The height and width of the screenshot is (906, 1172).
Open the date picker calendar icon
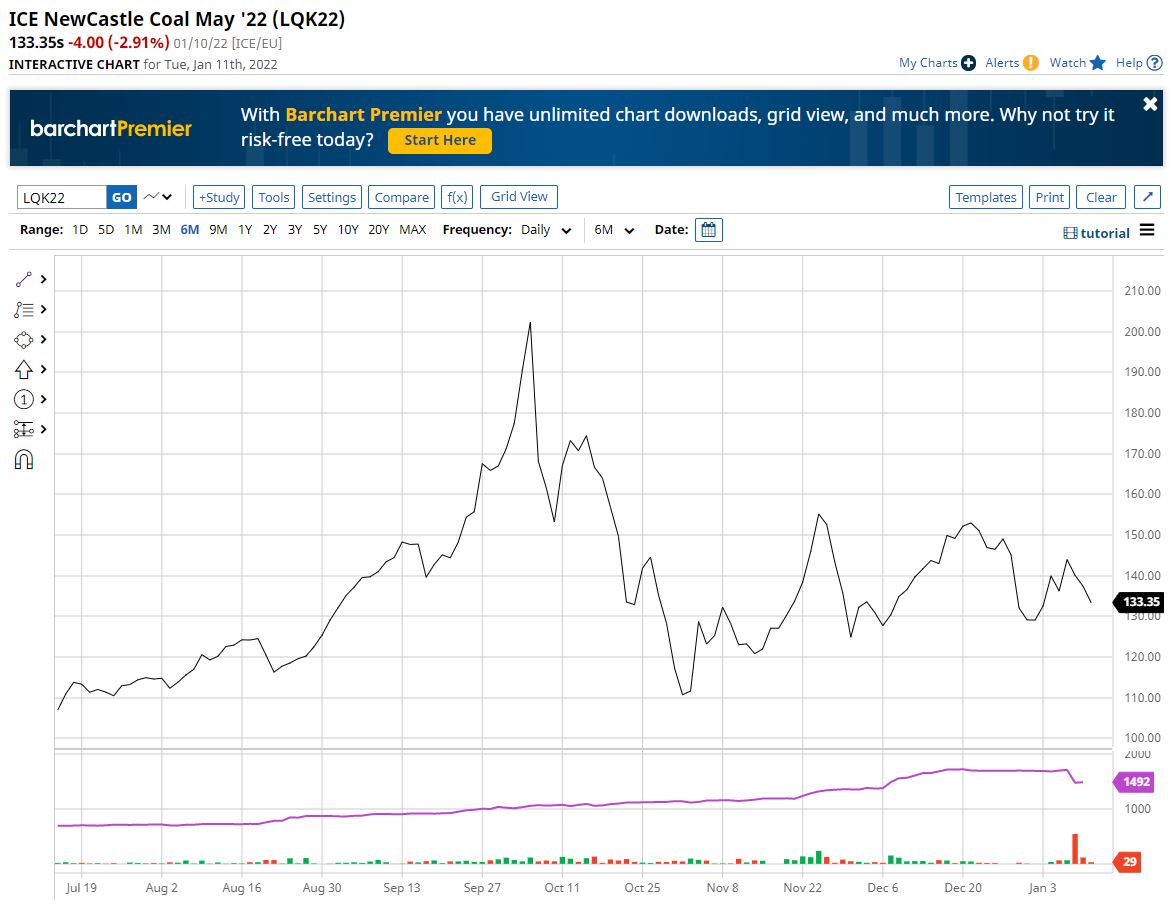point(708,230)
